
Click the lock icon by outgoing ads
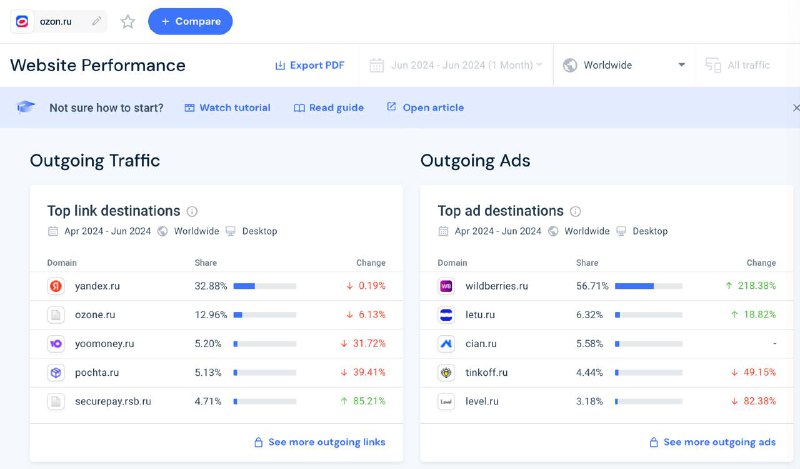click(654, 442)
